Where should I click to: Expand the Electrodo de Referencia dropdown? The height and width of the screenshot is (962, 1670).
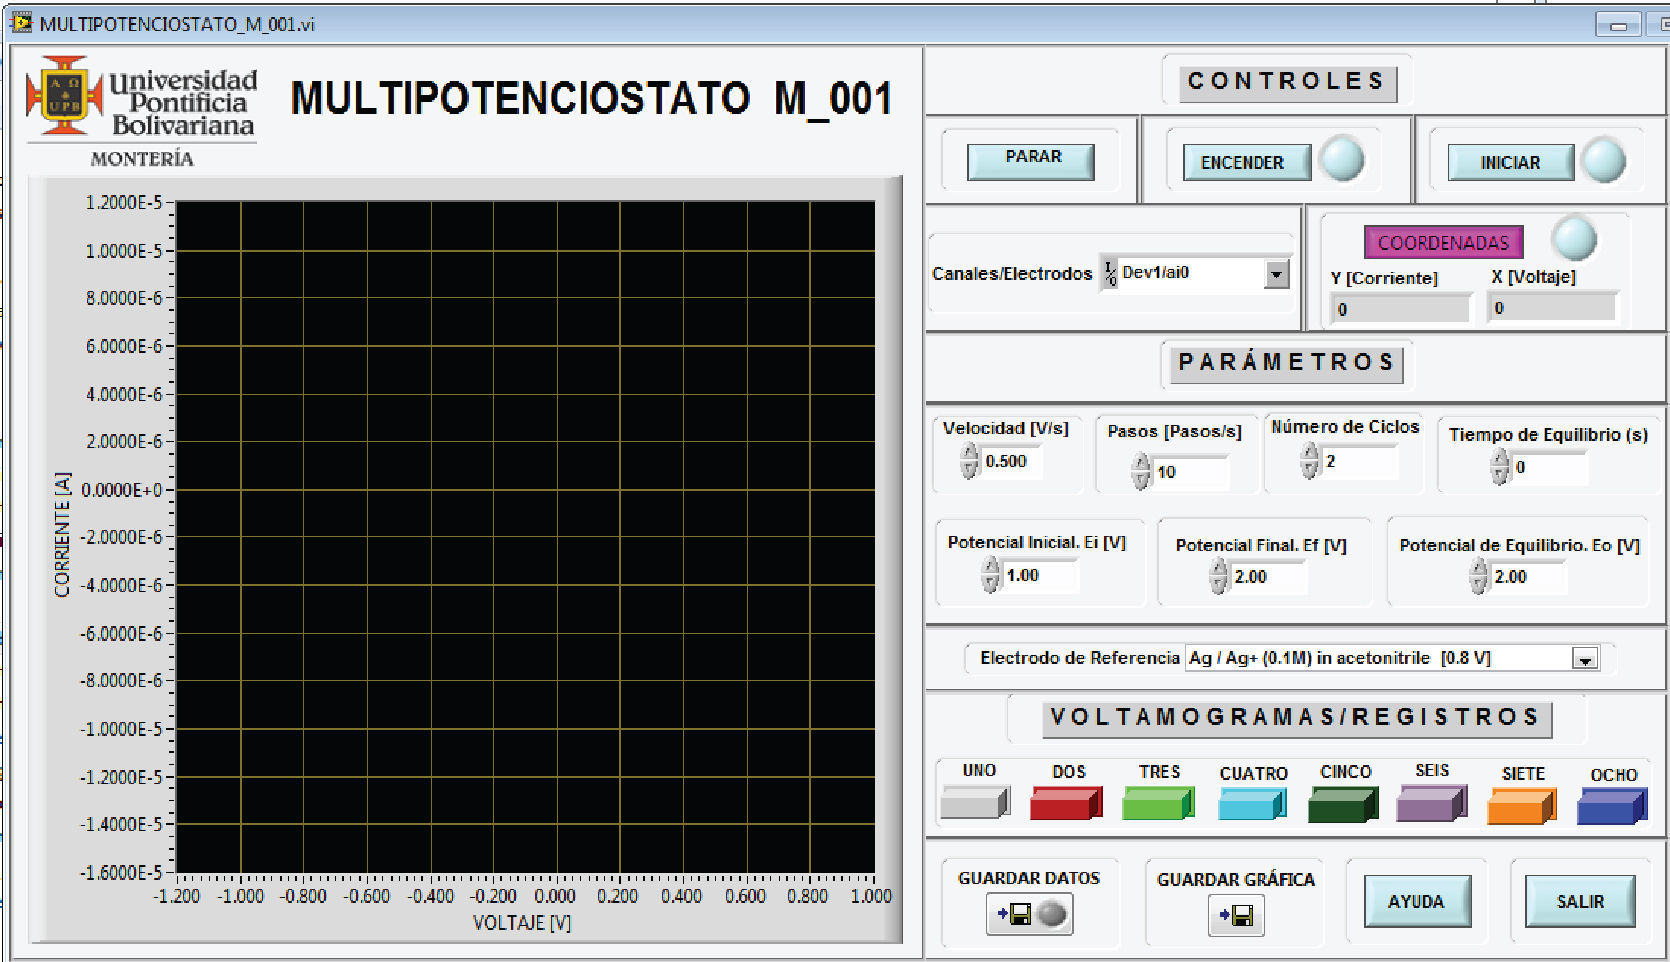pyautogui.click(x=1584, y=659)
